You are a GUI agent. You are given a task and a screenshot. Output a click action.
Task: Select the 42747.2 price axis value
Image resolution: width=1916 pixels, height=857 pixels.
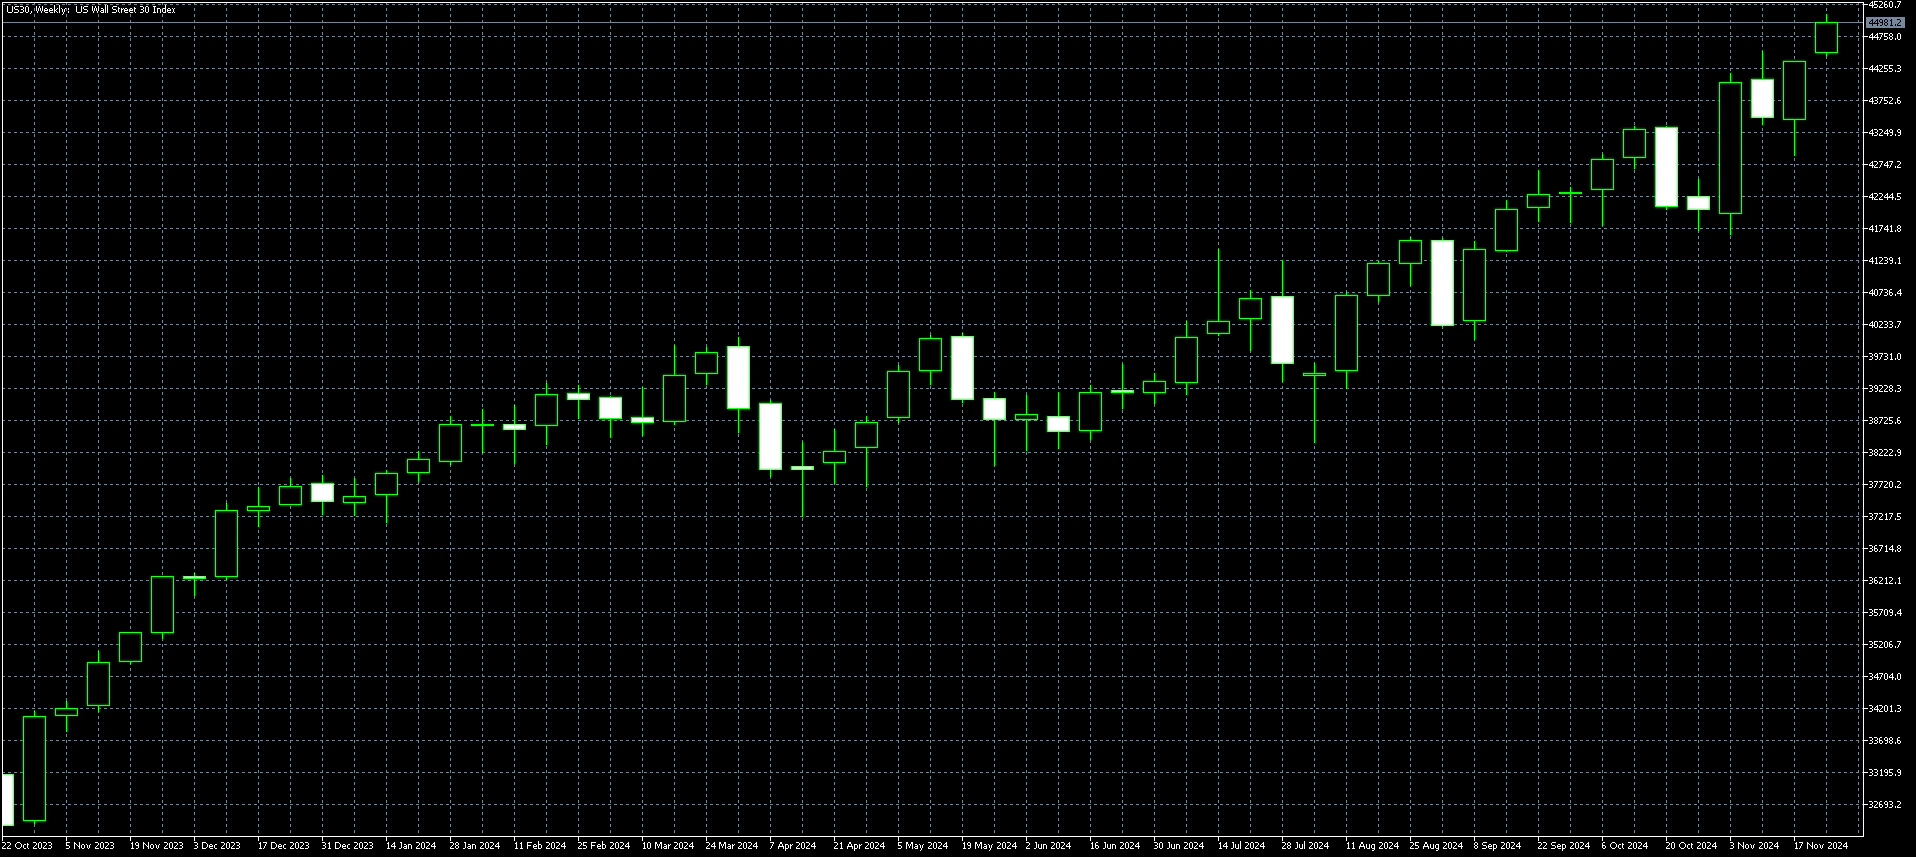1885,165
